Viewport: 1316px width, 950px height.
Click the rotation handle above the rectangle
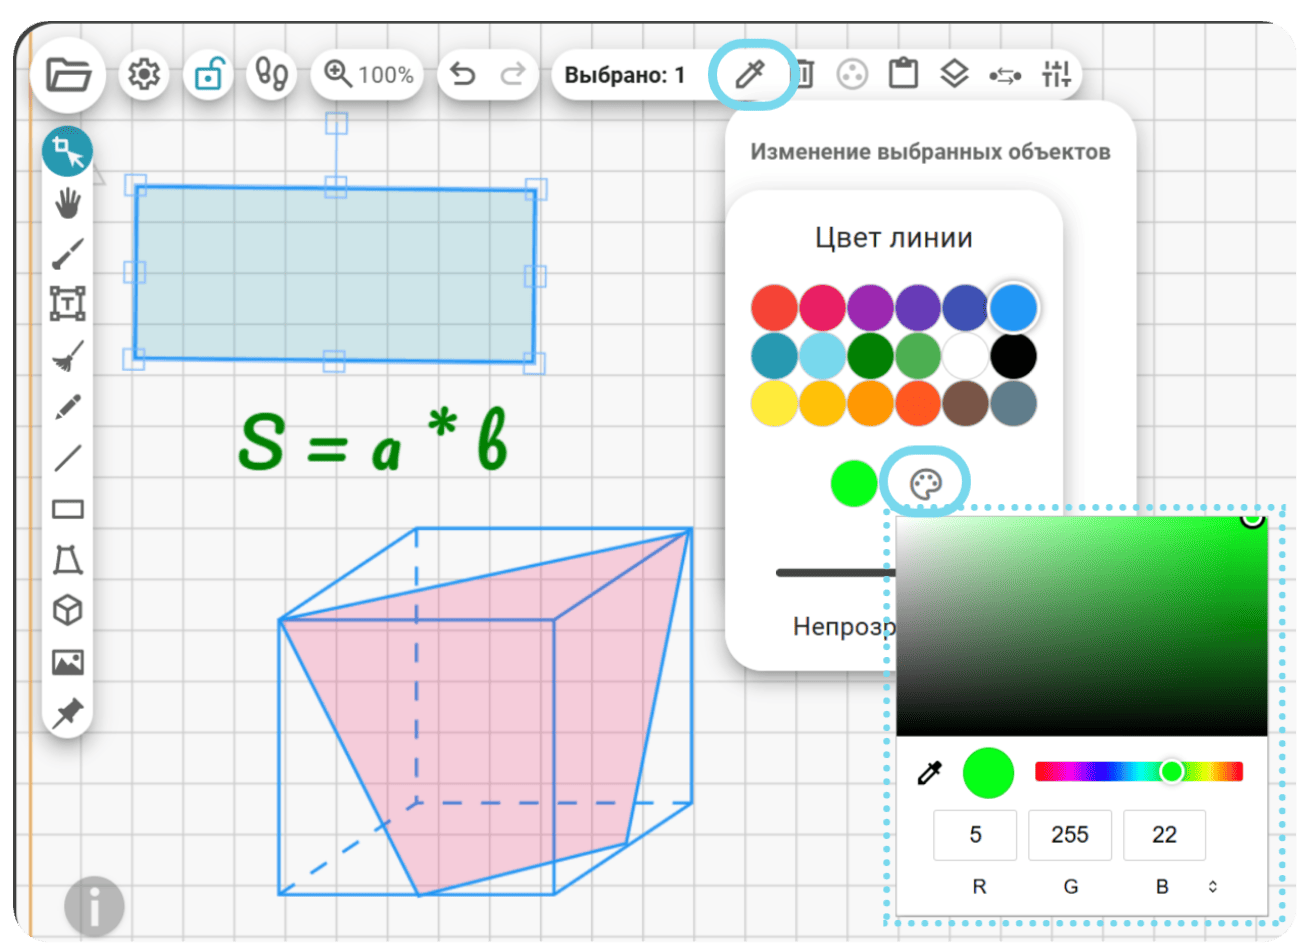click(336, 123)
